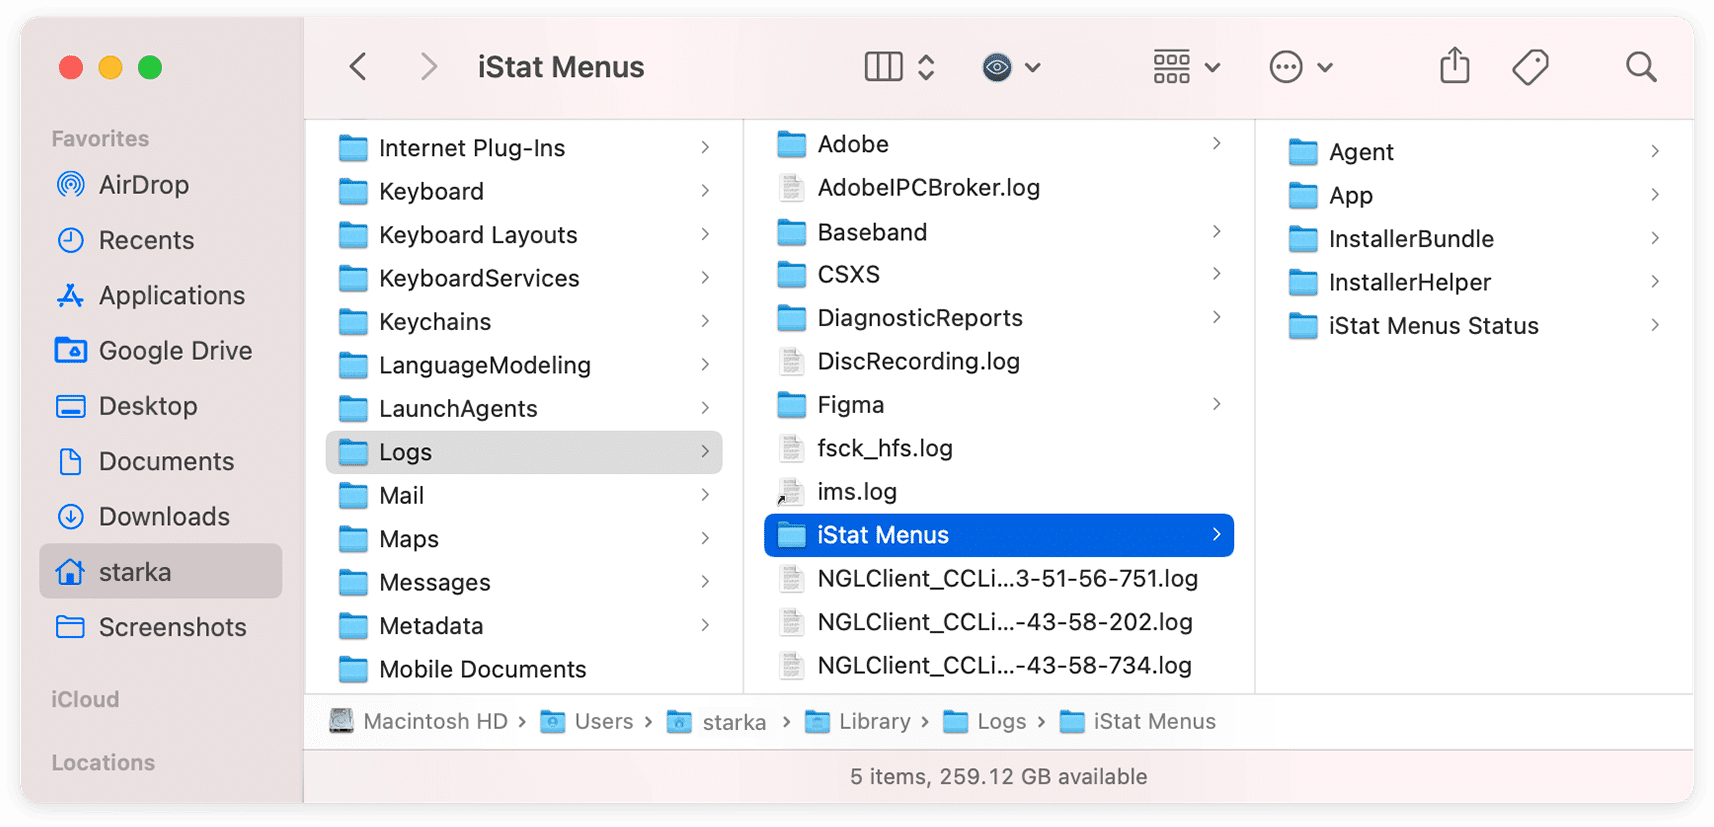The image size is (1714, 827).
Task: Click the Share icon
Action: pyautogui.click(x=1454, y=66)
